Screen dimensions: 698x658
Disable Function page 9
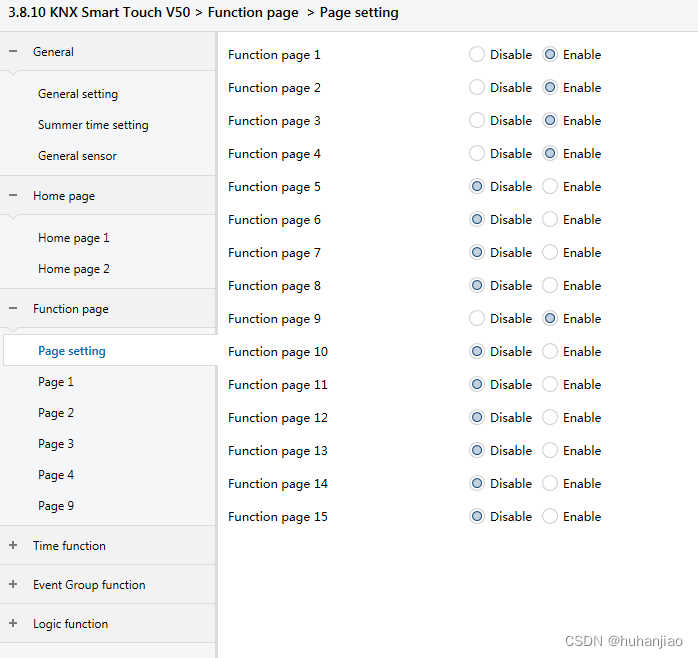click(477, 319)
